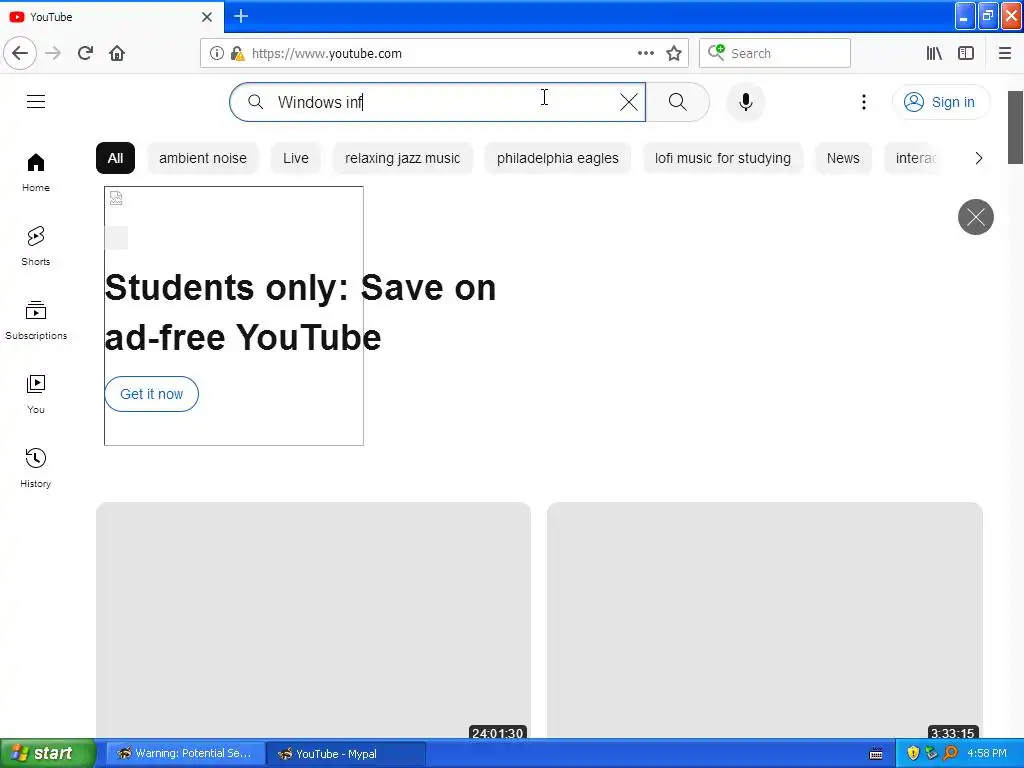Select the All filter chip
The width and height of the screenshot is (1024, 768).
click(x=116, y=158)
